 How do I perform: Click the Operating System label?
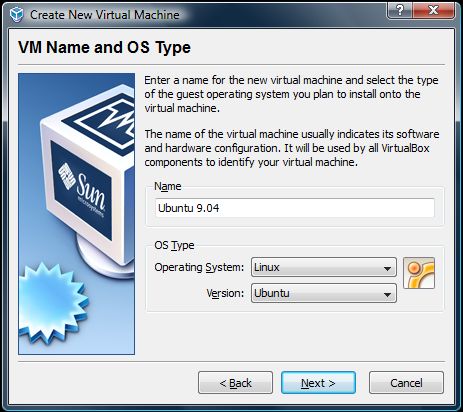(x=199, y=267)
